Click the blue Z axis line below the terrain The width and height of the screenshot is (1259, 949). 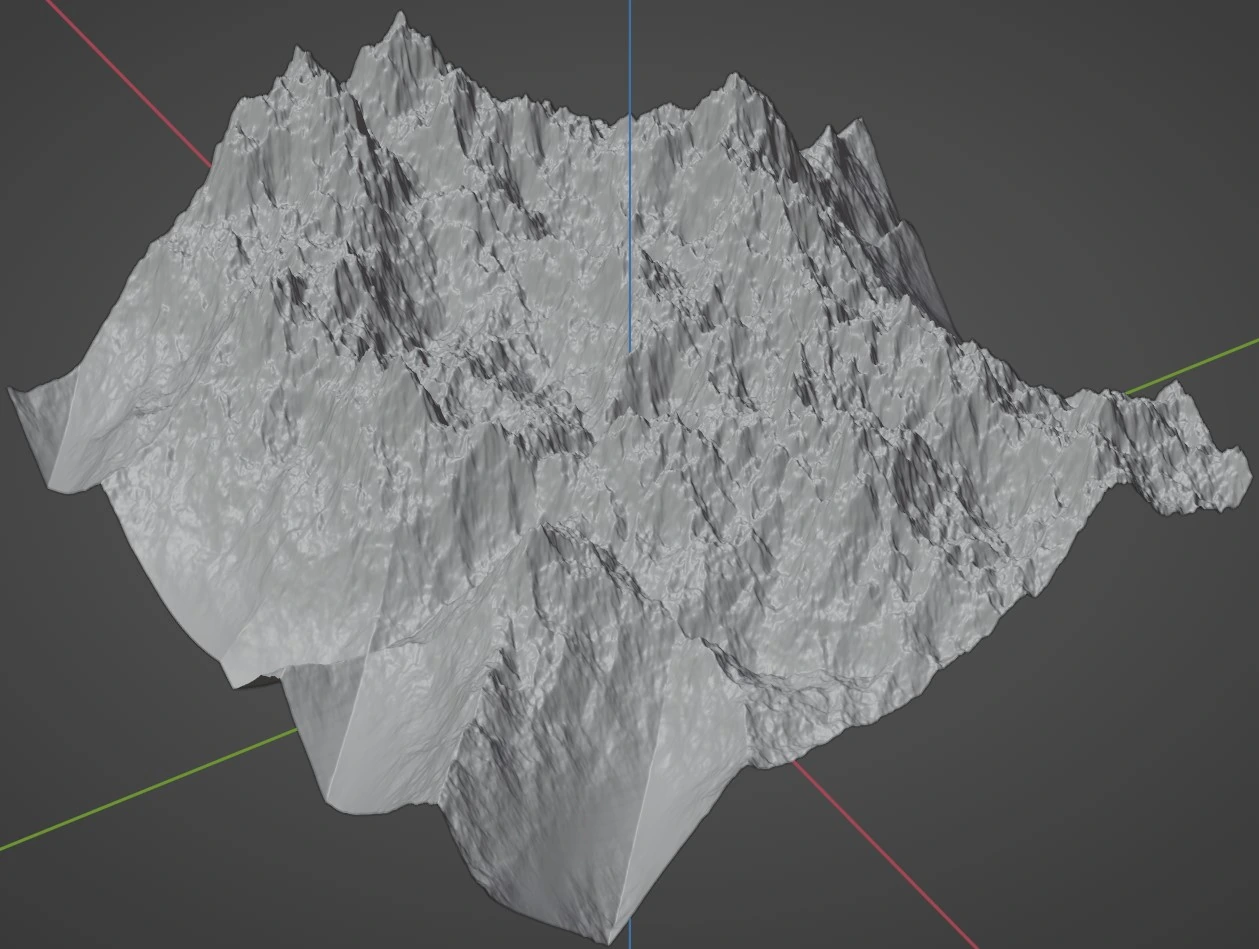pyautogui.click(x=630, y=945)
